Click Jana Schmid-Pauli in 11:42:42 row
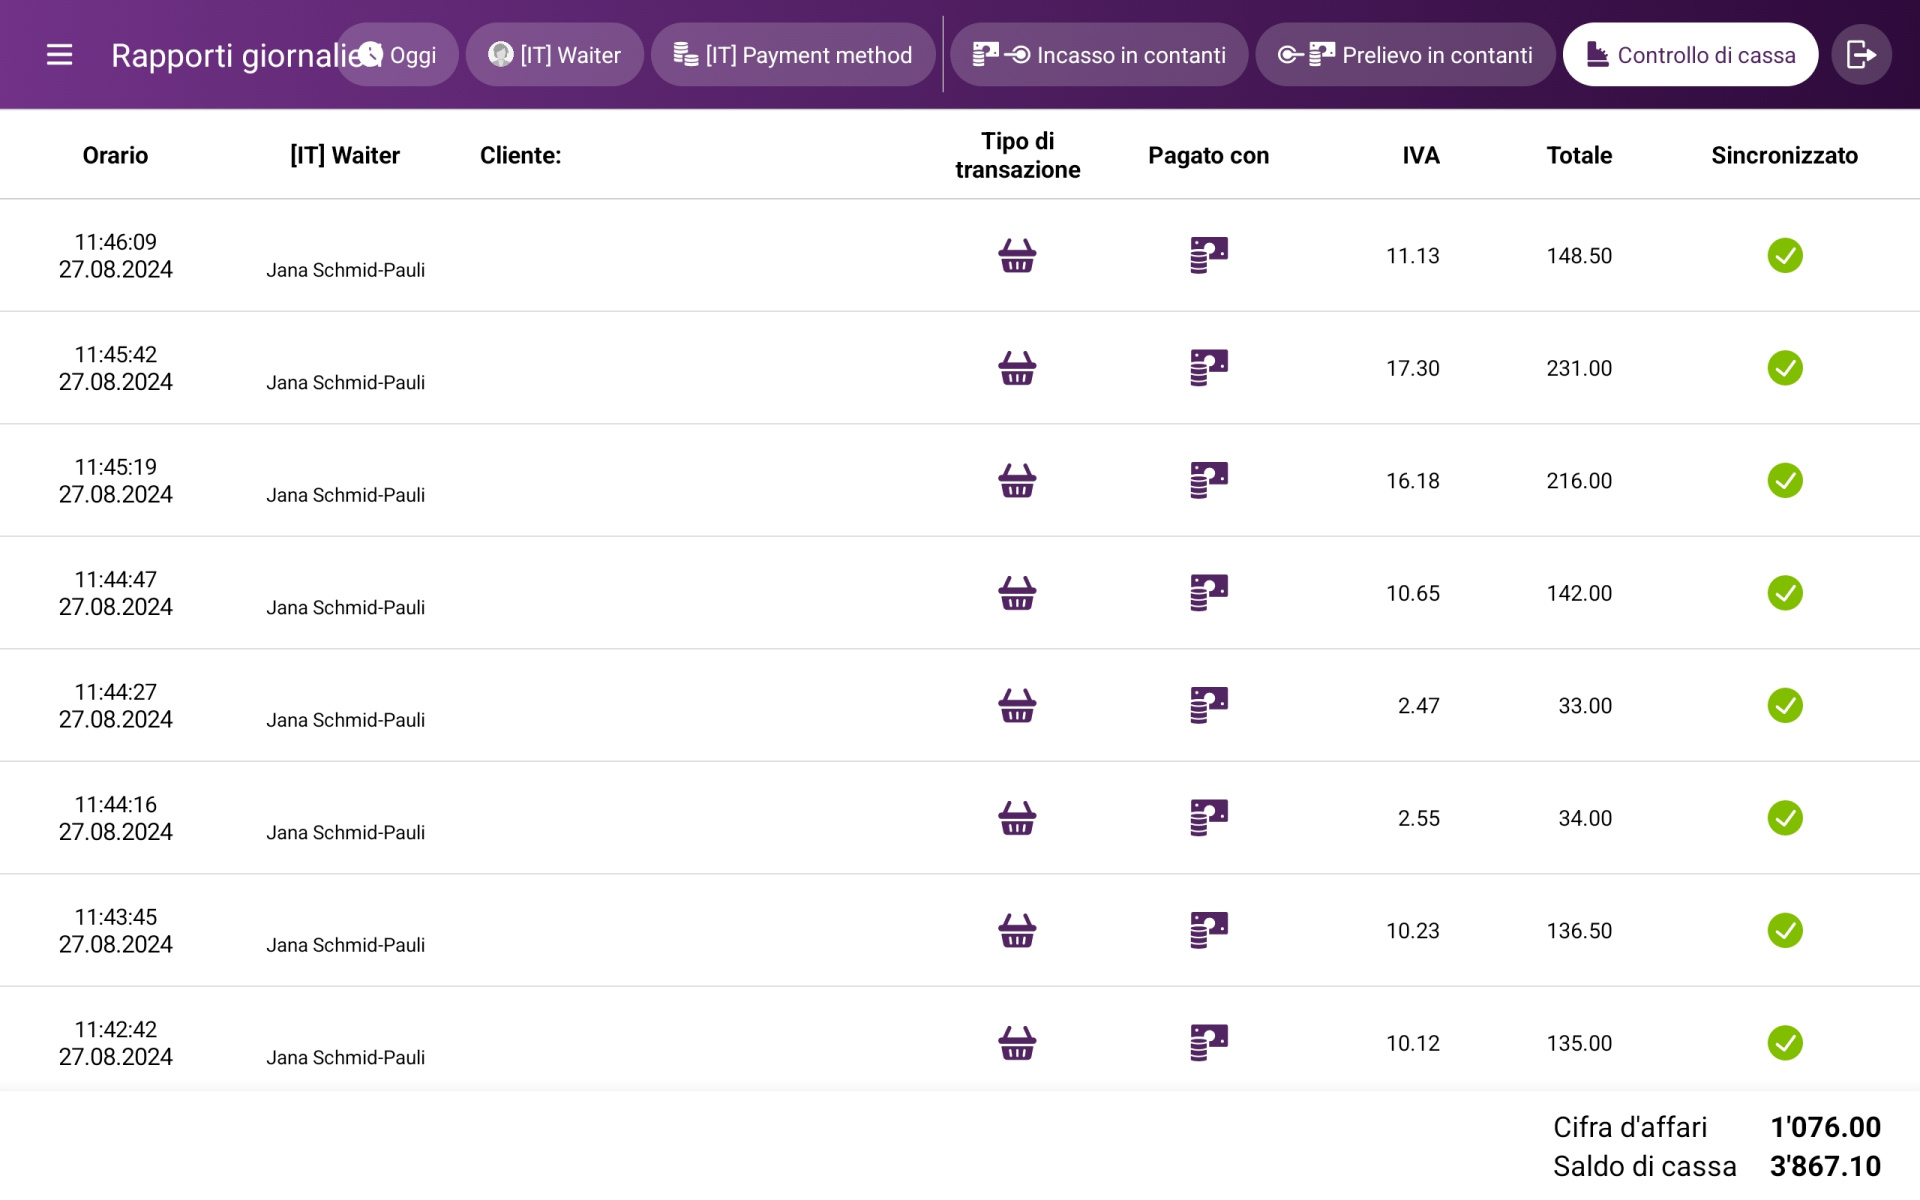Viewport: 1920px width, 1200px height. (345, 1057)
